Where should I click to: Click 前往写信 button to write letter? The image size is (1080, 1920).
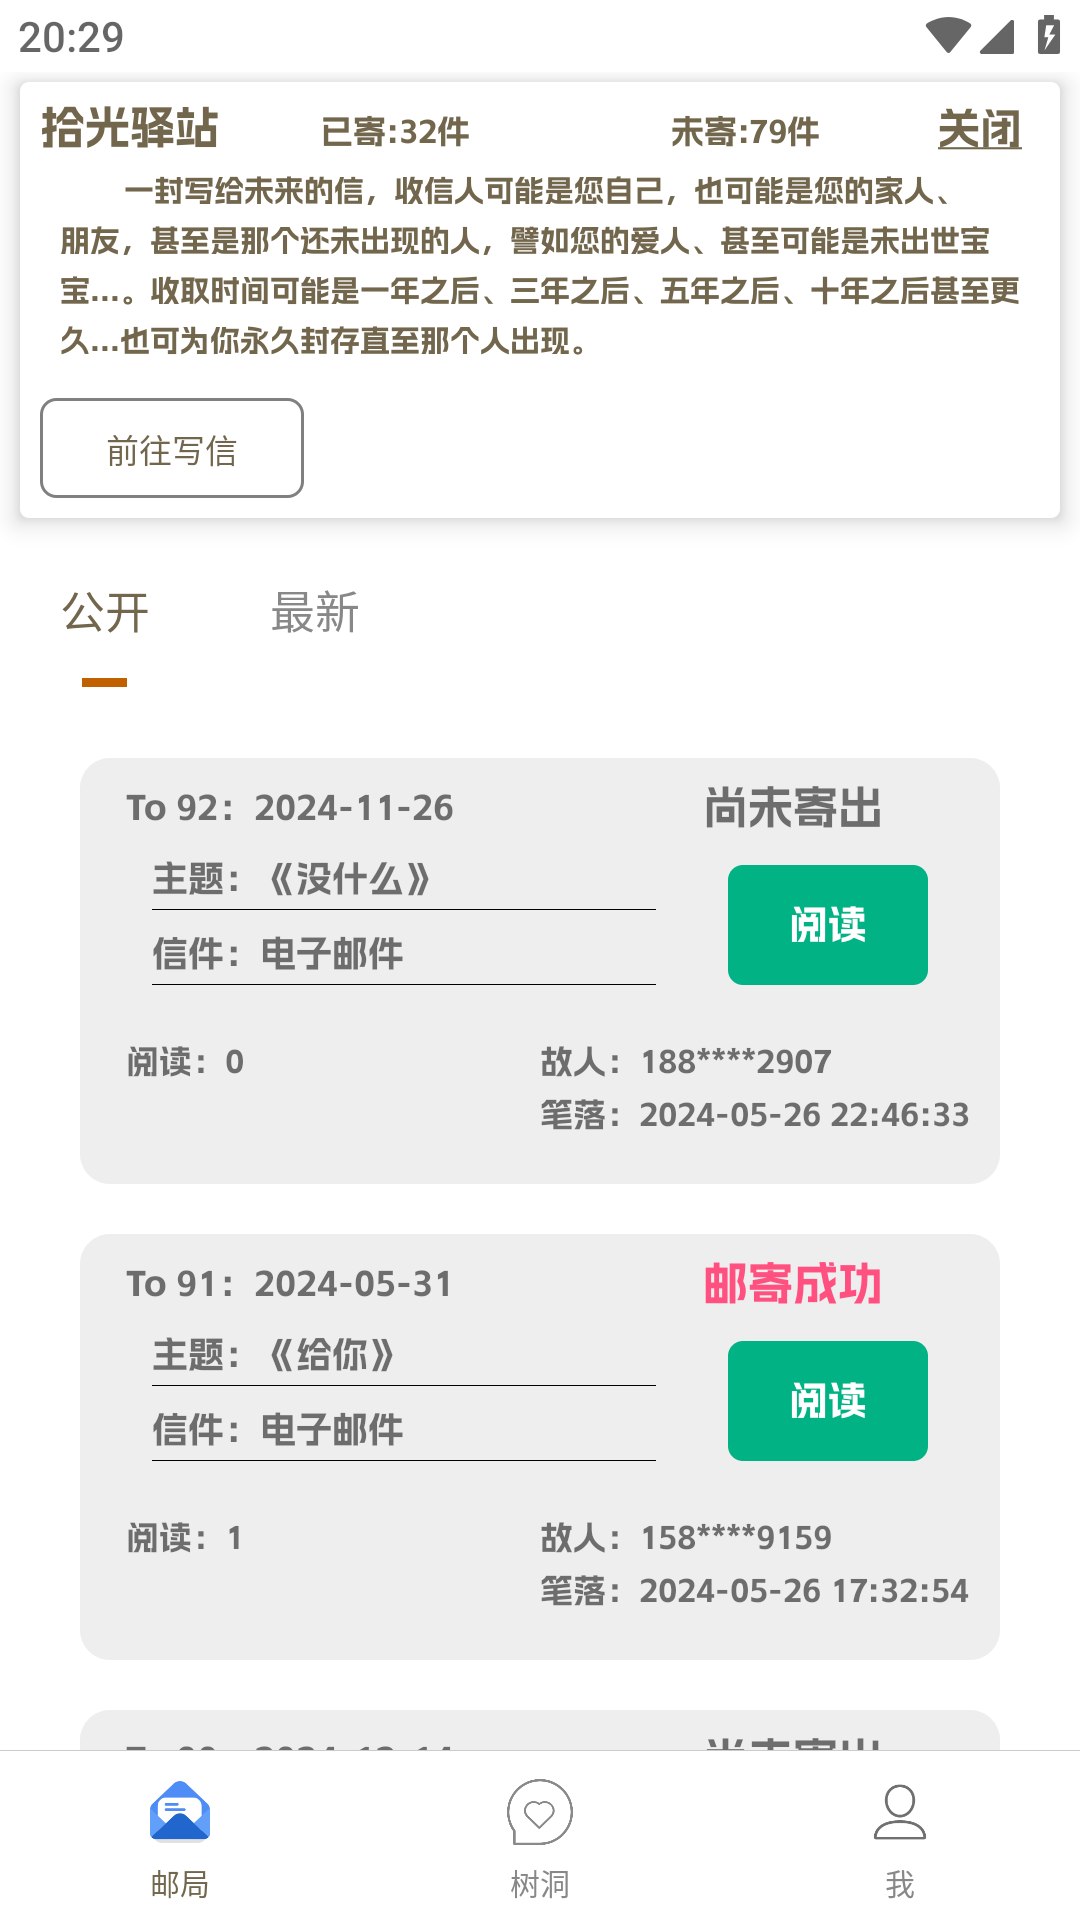coord(172,449)
